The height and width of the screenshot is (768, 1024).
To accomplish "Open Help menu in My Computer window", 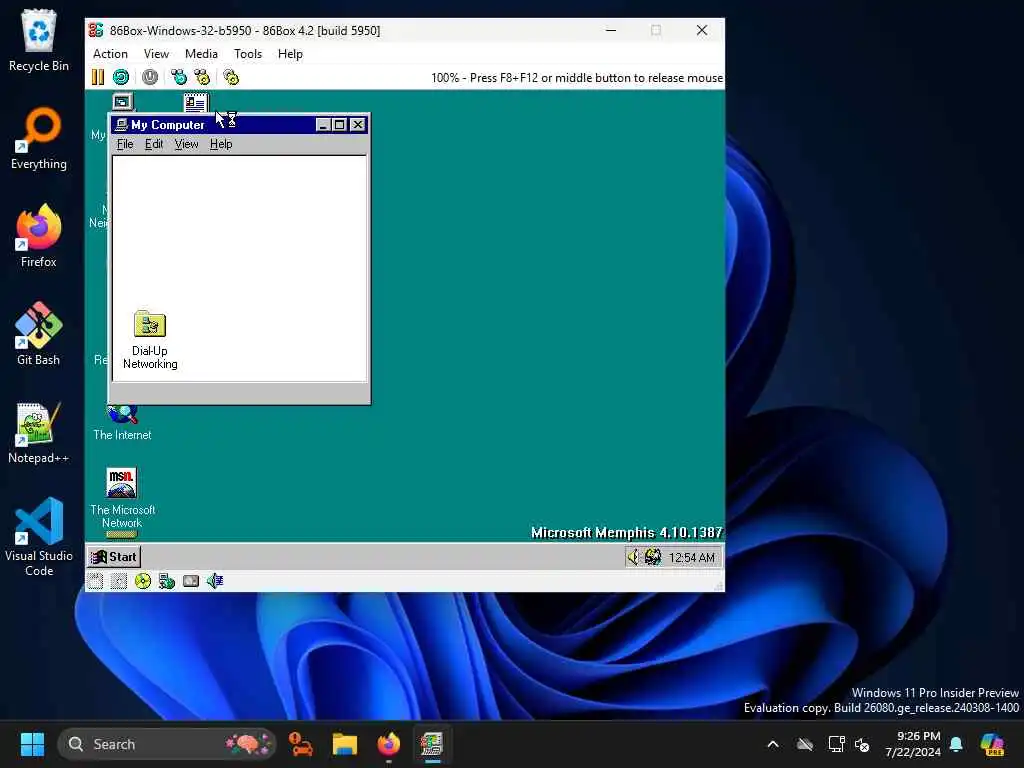I will [221, 144].
